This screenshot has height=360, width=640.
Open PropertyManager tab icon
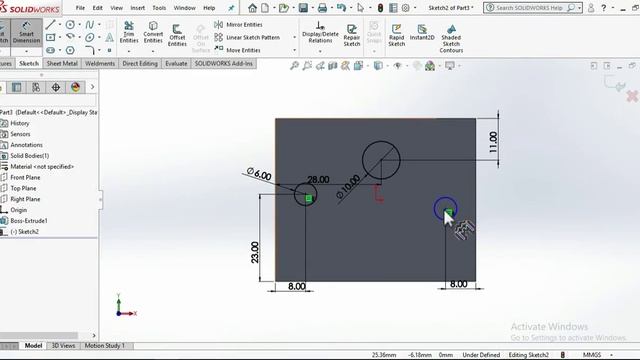[x=16, y=87]
